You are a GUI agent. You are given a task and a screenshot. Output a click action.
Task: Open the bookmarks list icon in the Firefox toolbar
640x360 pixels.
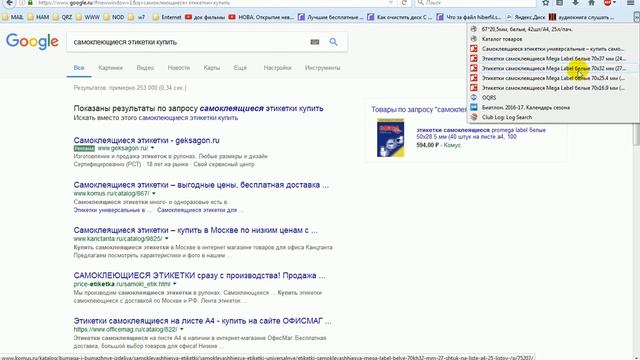pos(560,3)
